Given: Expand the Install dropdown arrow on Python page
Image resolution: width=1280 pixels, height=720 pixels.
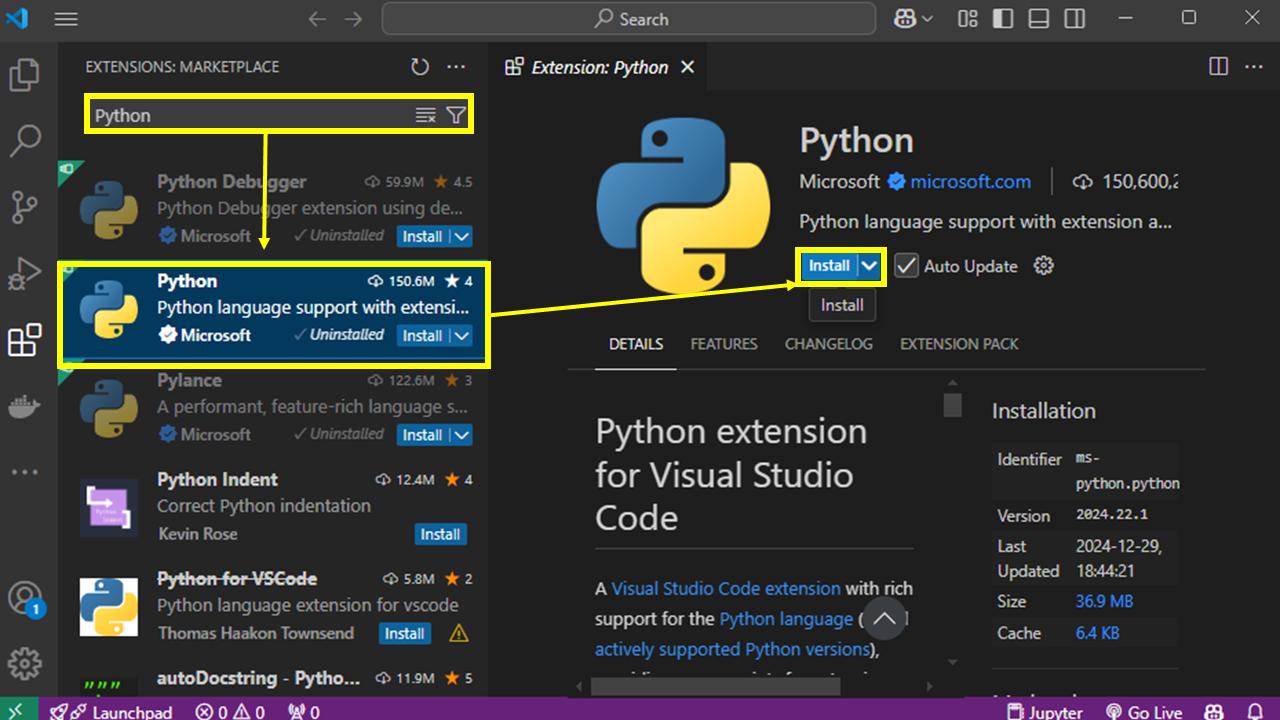Looking at the screenshot, I should [x=871, y=266].
